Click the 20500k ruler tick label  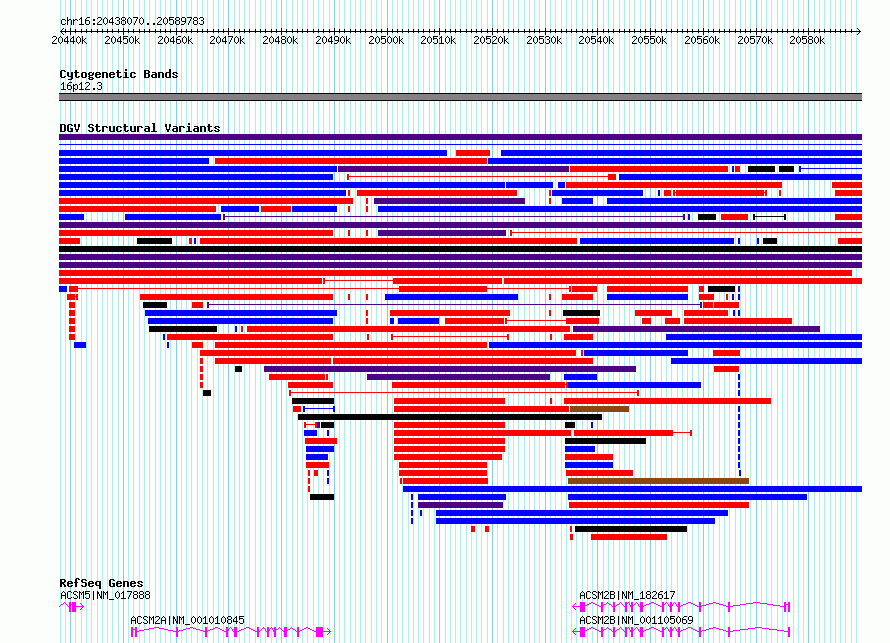point(386,40)
